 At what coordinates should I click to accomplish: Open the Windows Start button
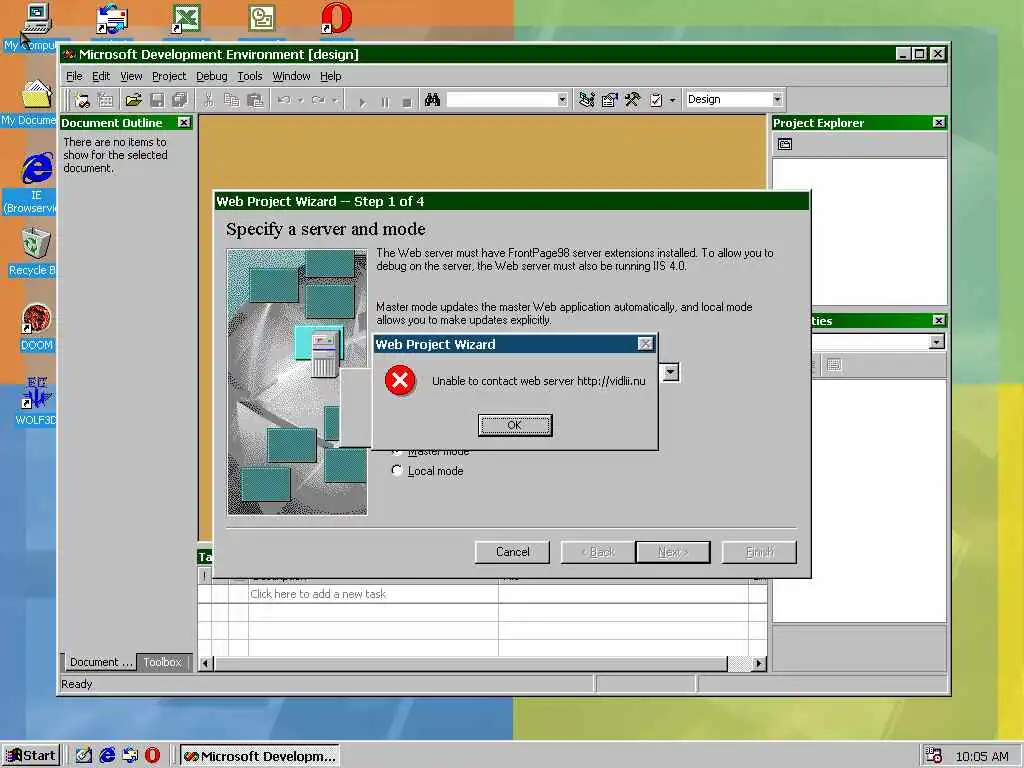(31, 756)
